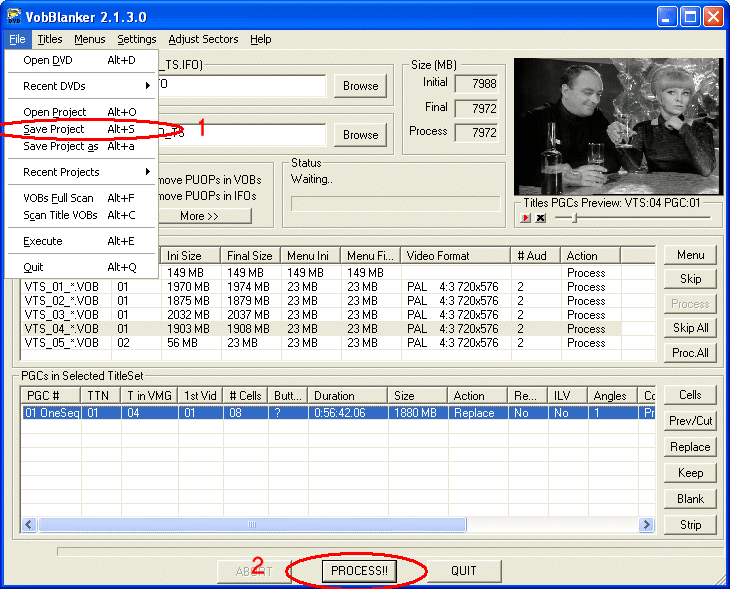
Task: Open the Cells button
Action: 690,395
